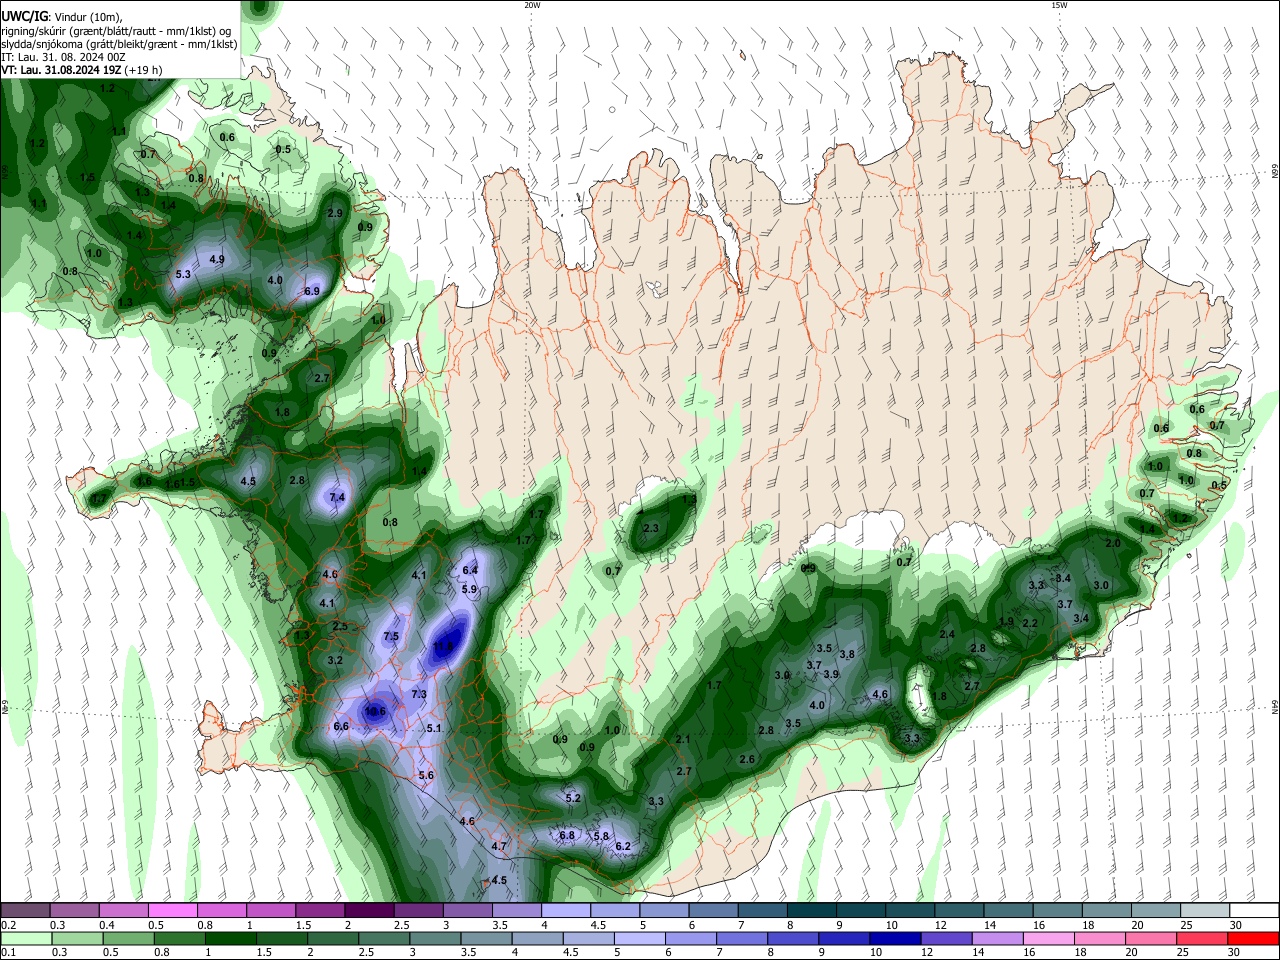Click the 10.6 precipitation value on the map

click(x=375, y=712)
